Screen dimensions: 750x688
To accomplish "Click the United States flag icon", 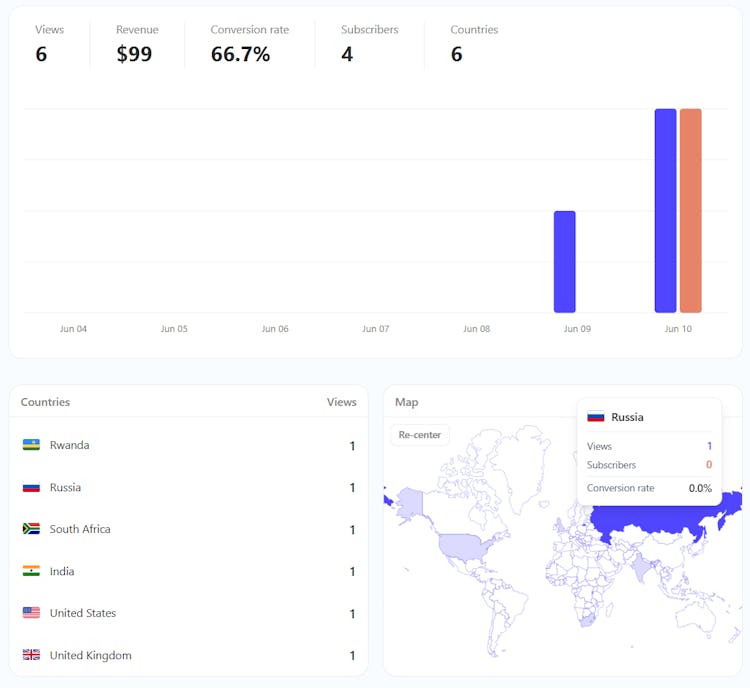I will click(x=31, y=613).
